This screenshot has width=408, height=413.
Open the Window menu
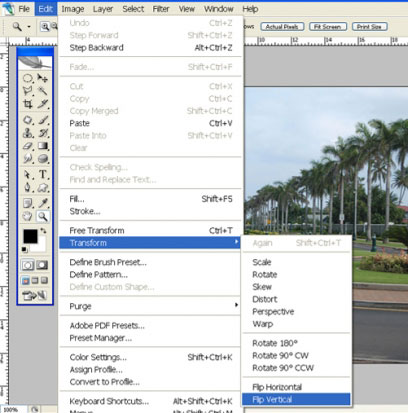219,9
